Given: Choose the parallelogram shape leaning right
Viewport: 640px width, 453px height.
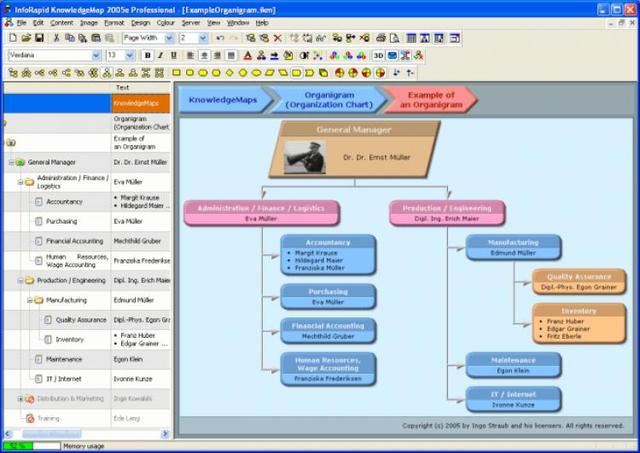Looking at the screenshot, I should [x=269, y=73].
